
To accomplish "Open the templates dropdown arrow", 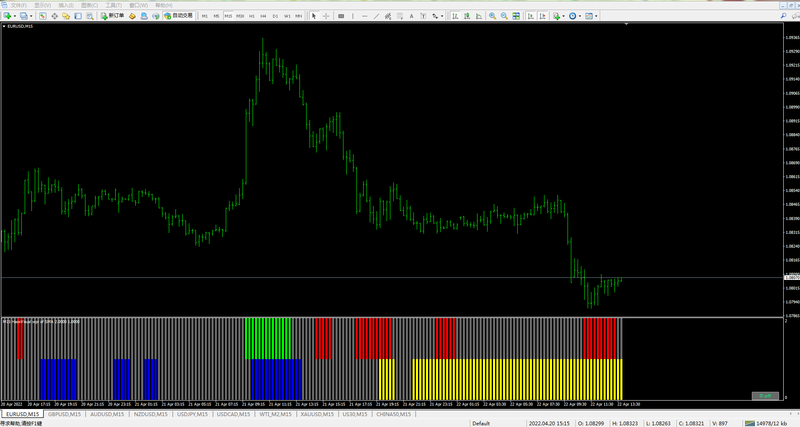I will 596,16.
